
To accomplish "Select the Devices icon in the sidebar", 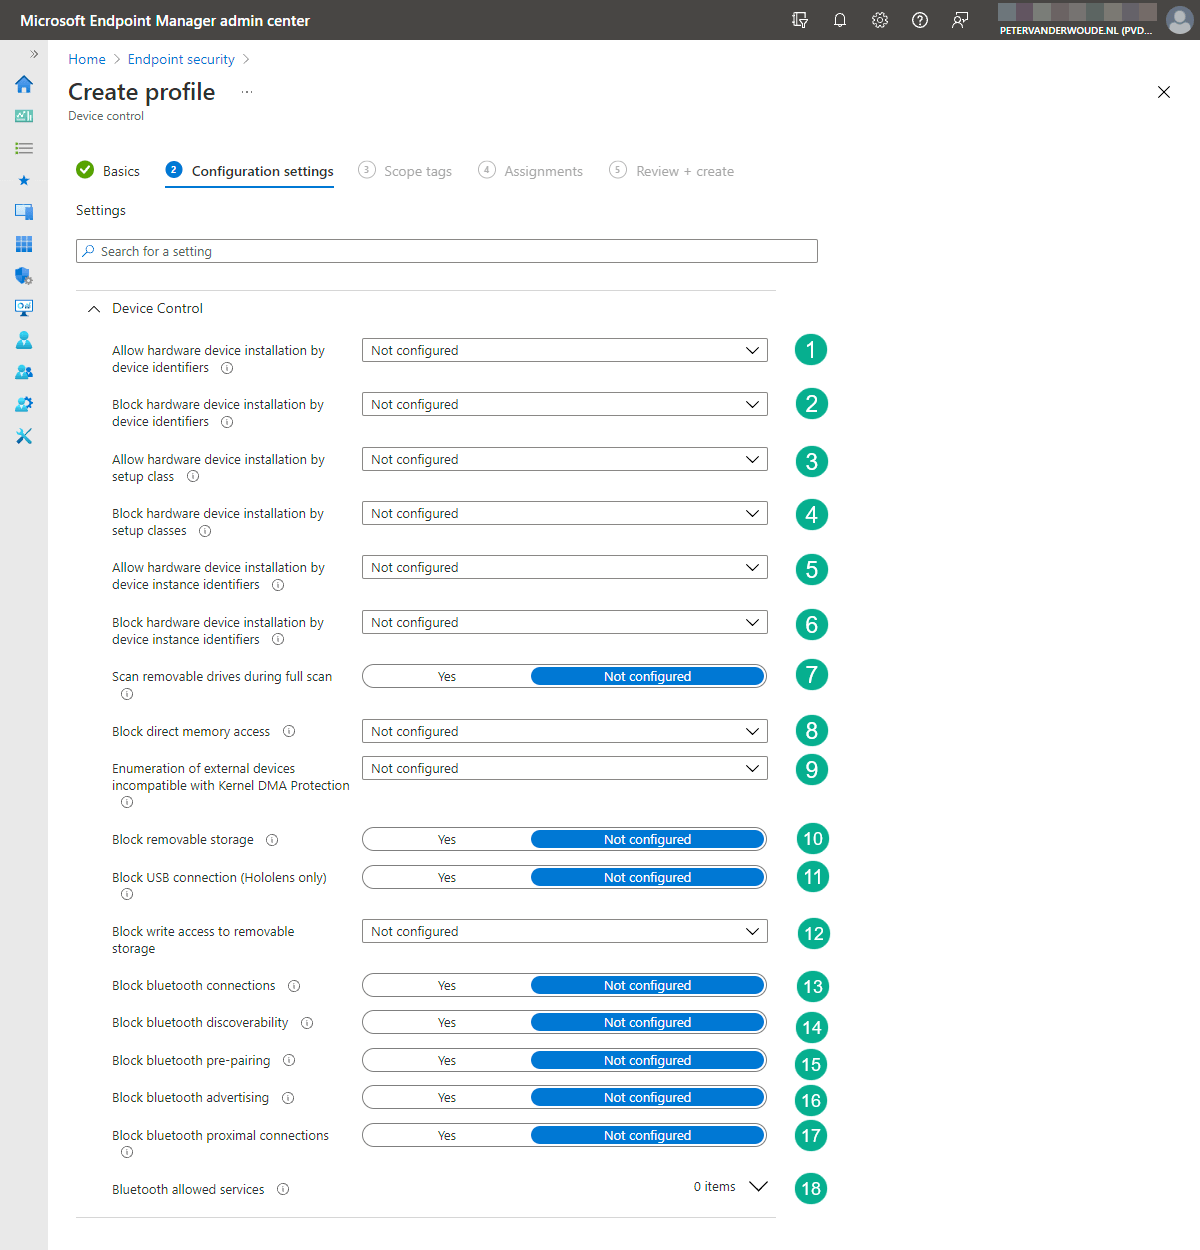I will (x=24, y=211).
